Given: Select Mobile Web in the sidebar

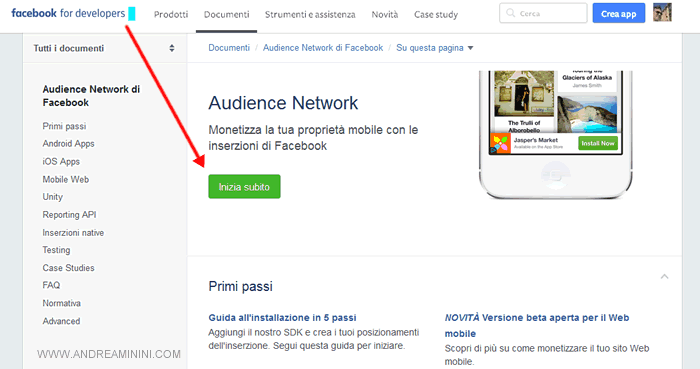Looking at the screenshot, I should [x=66, y=179].
